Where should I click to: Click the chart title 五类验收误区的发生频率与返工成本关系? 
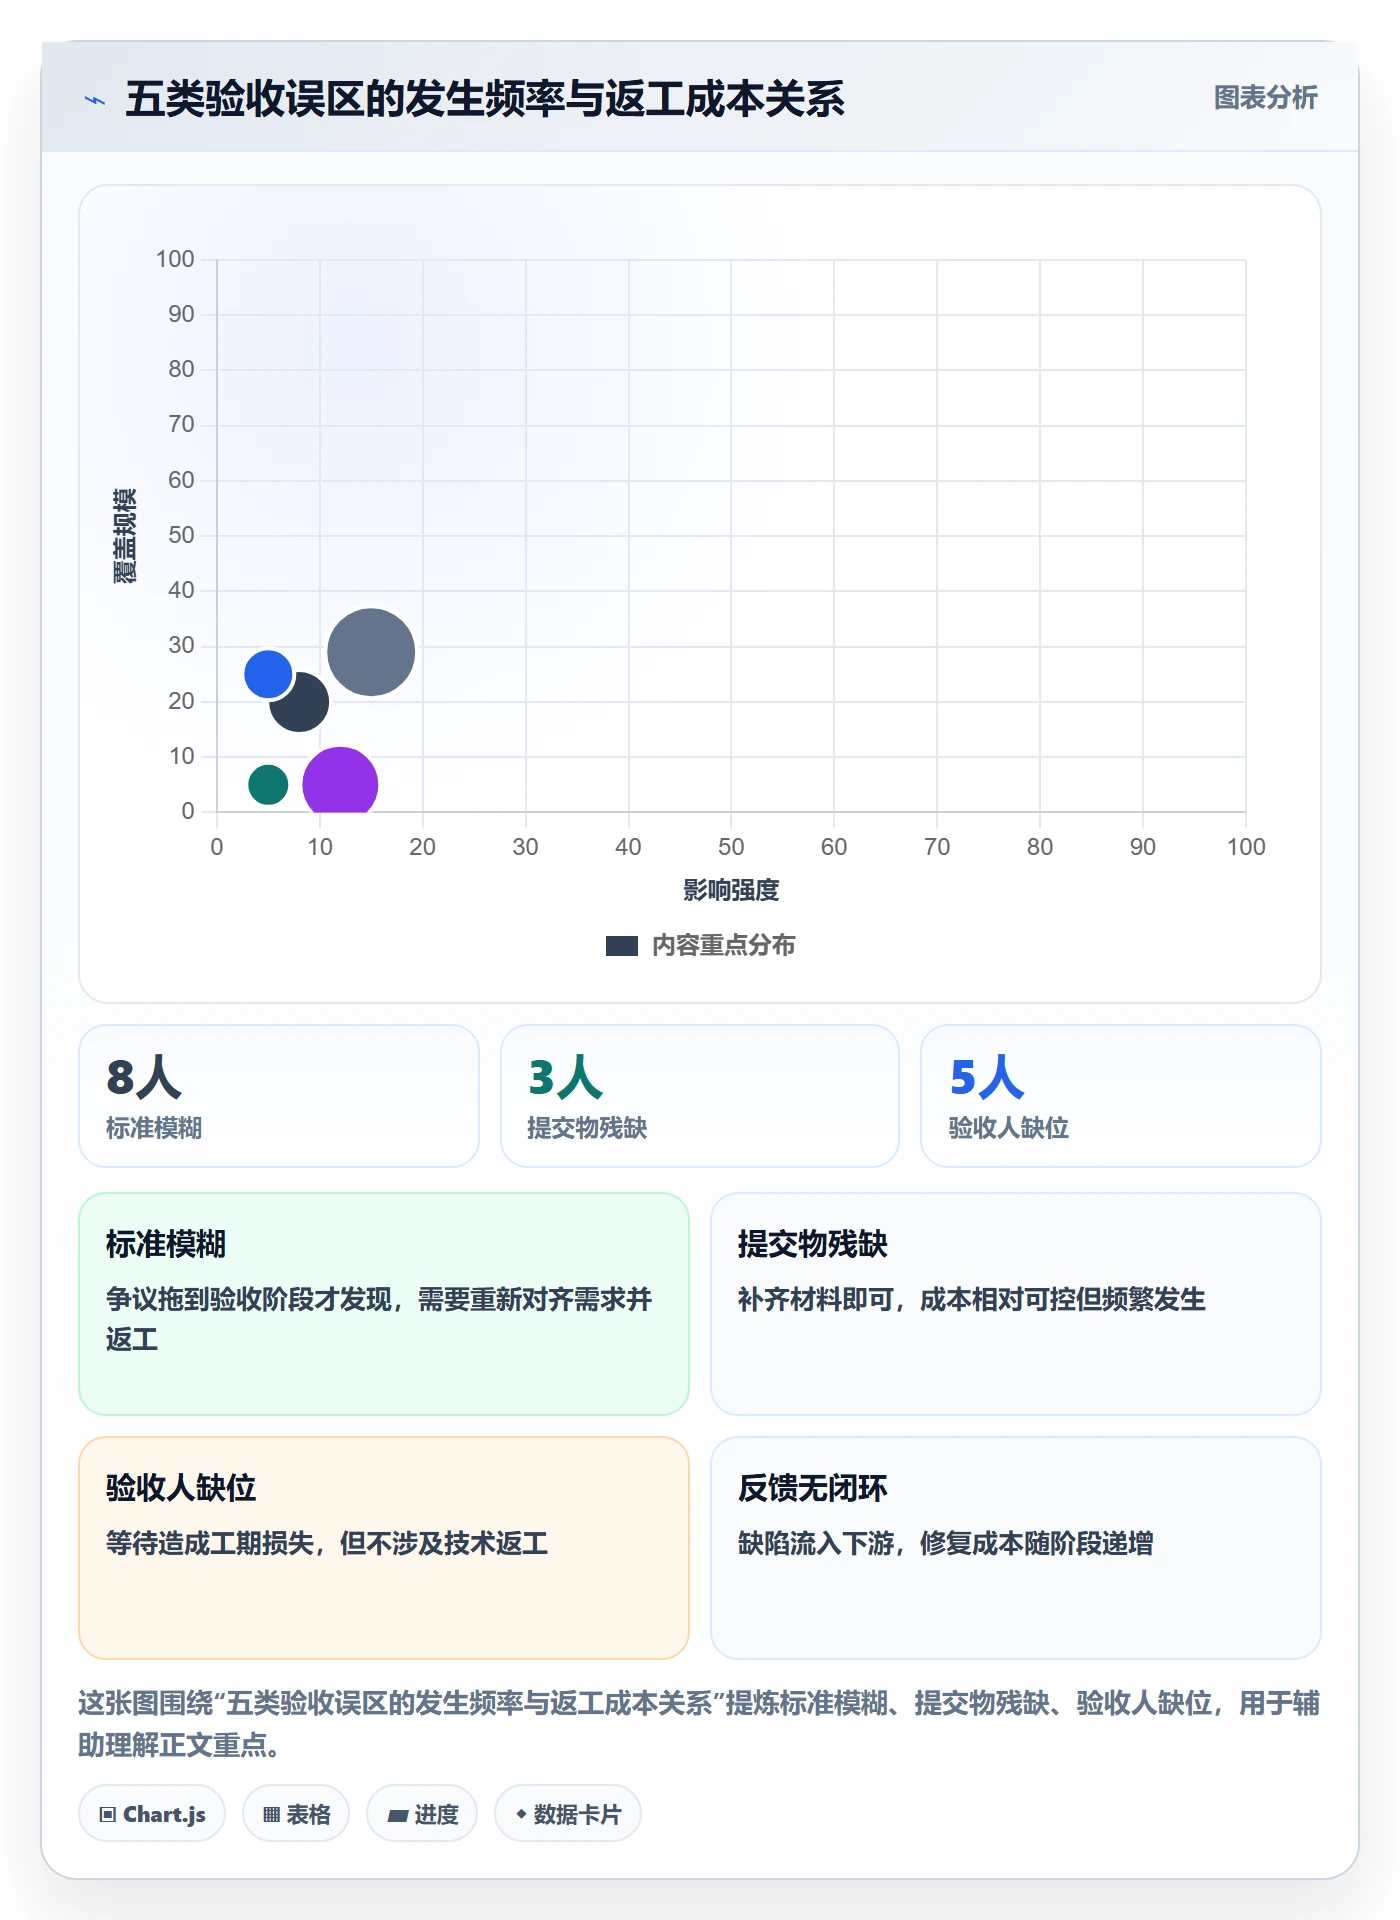[x=485, y=99]
